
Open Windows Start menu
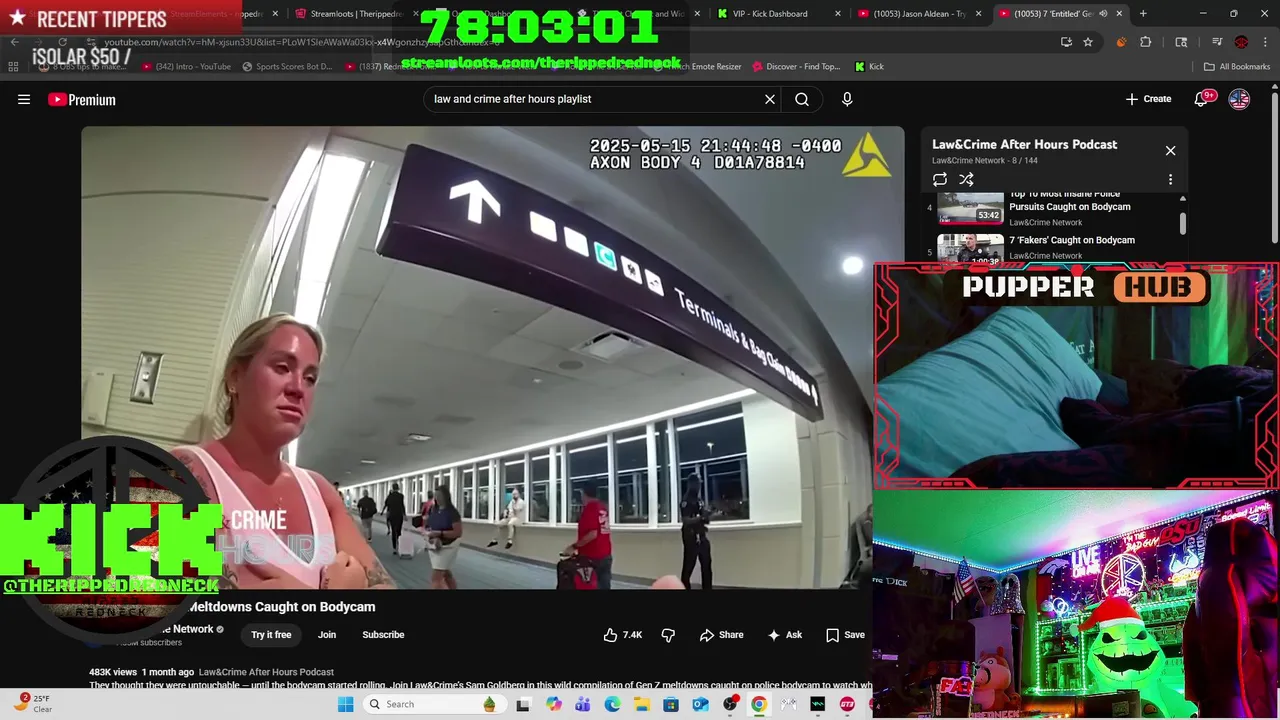click(345, 704)
